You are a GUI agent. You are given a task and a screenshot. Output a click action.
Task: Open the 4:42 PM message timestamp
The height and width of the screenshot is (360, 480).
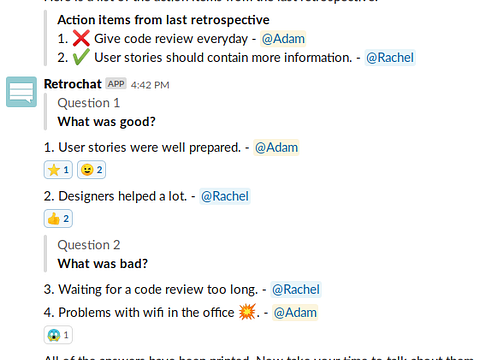coord(150,85)
